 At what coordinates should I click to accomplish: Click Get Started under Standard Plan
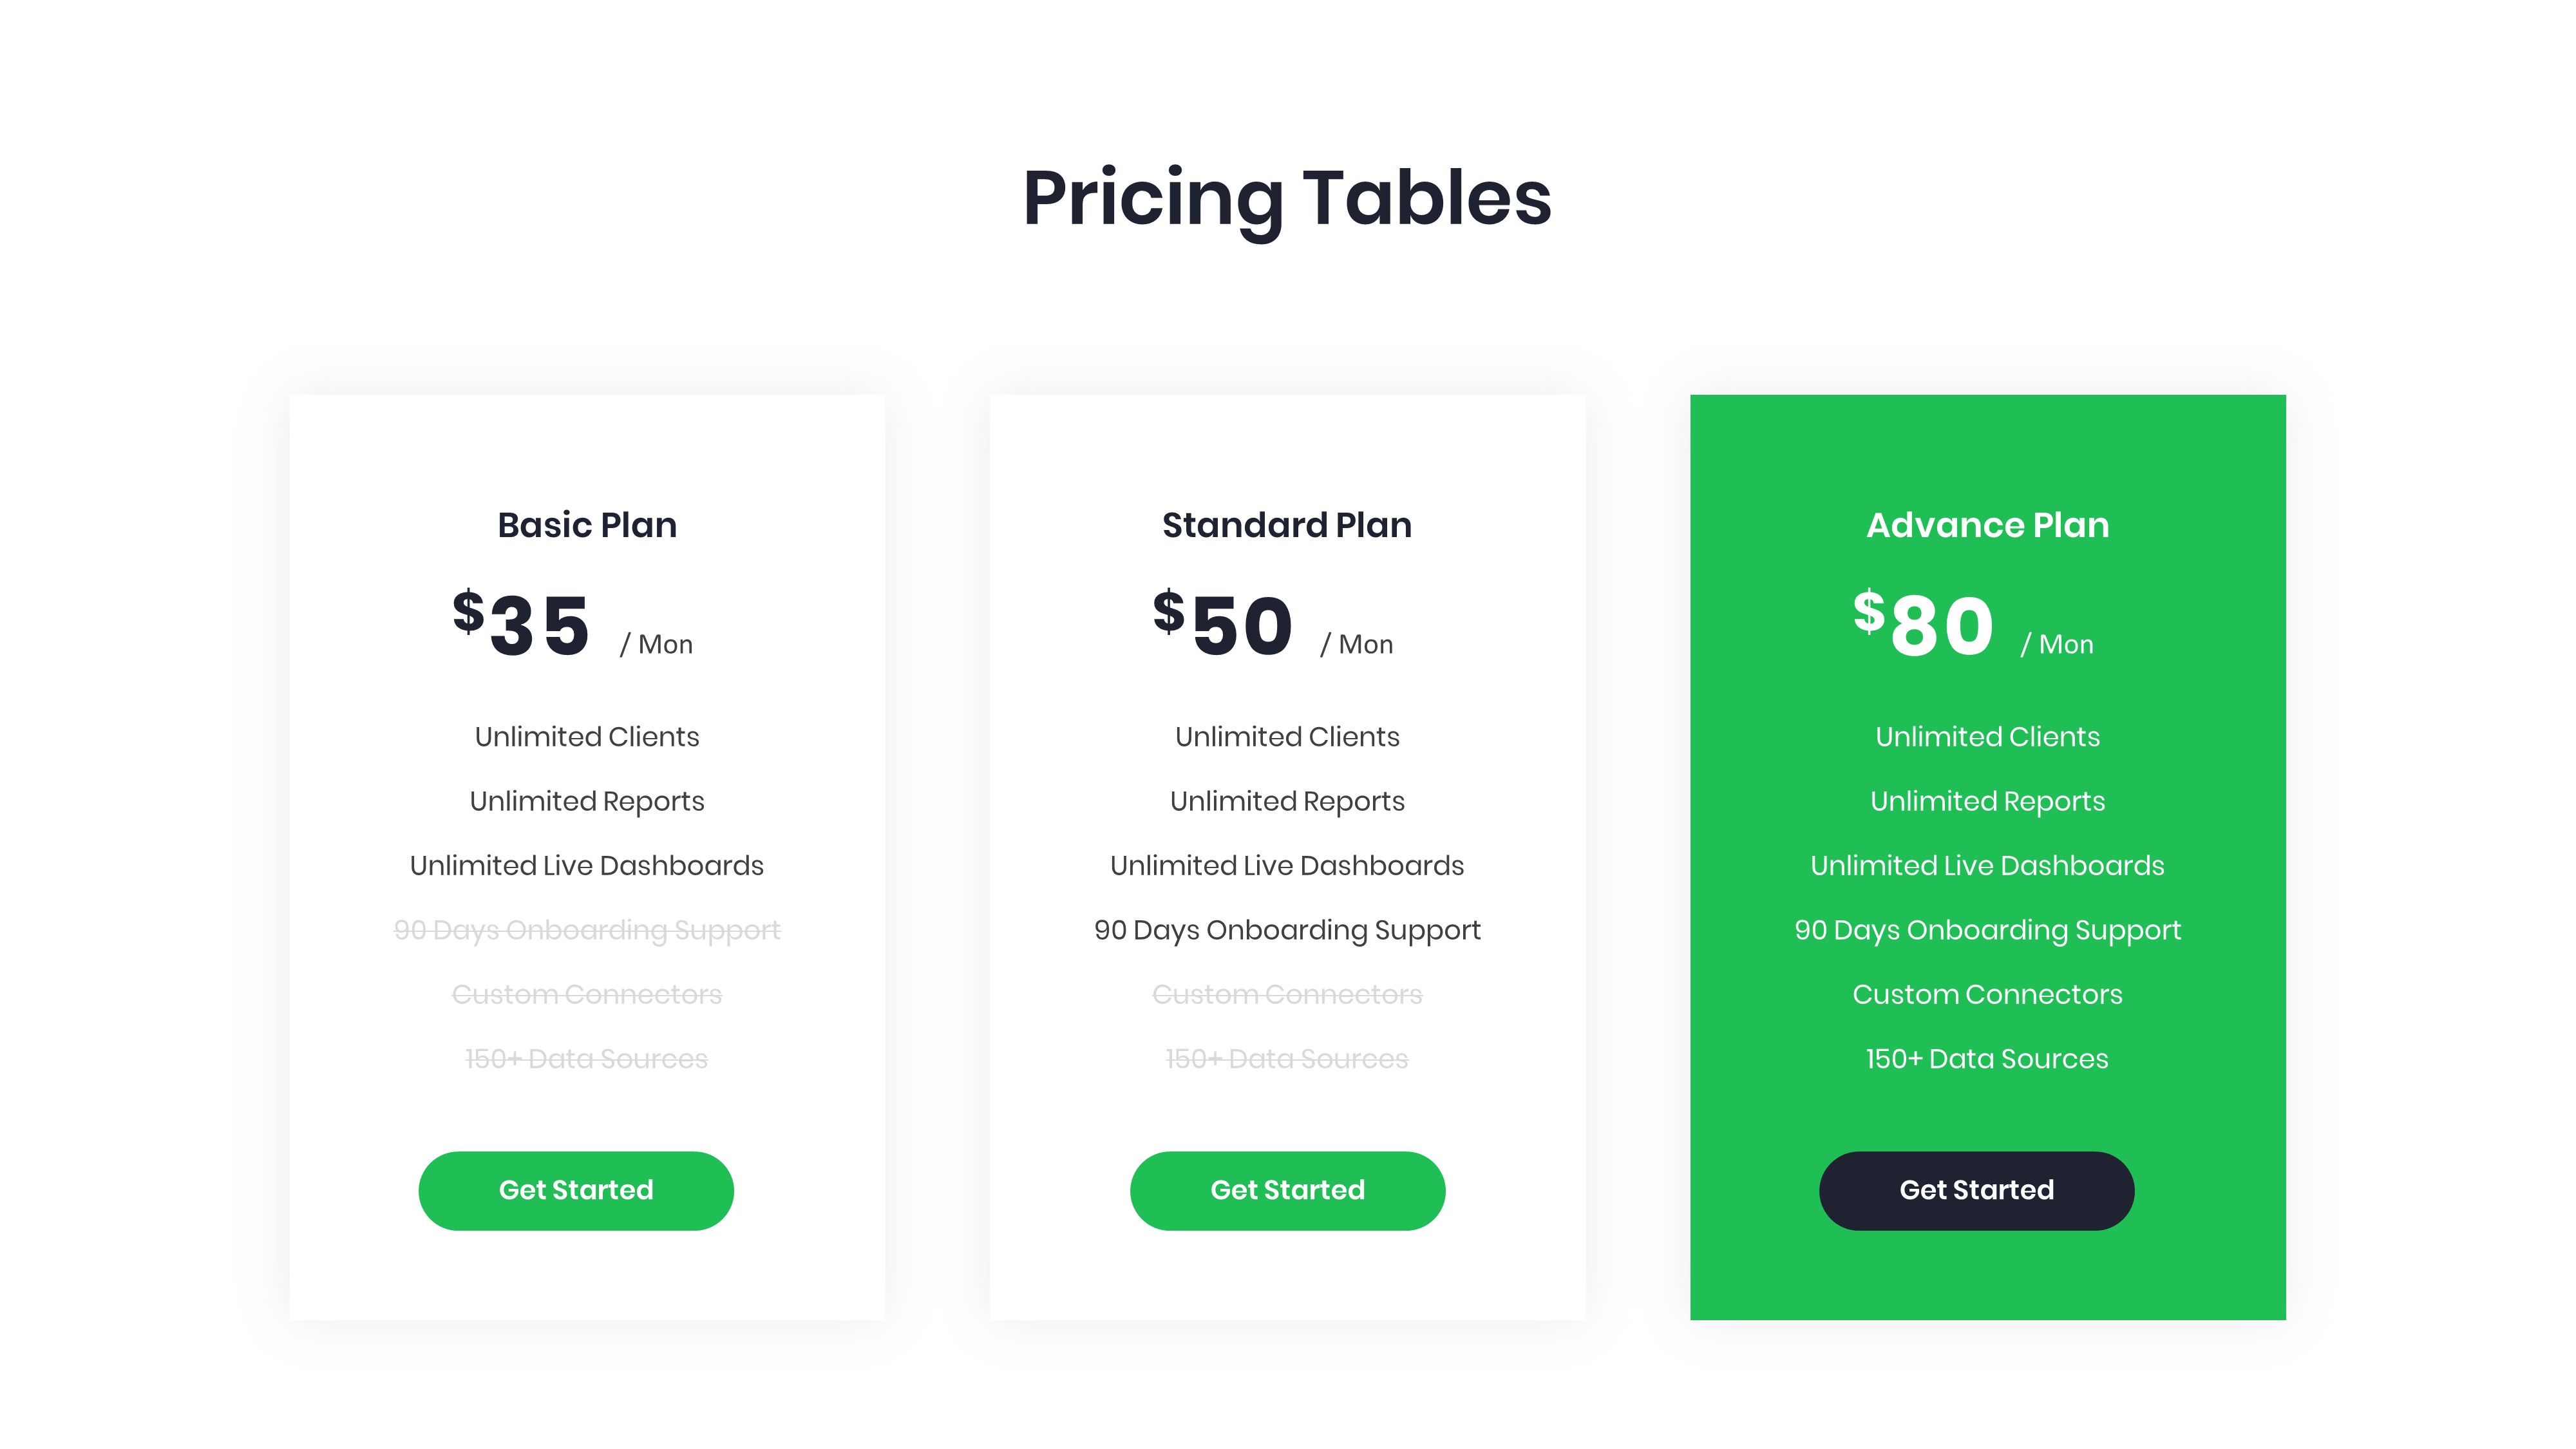coord(1287,1190)
